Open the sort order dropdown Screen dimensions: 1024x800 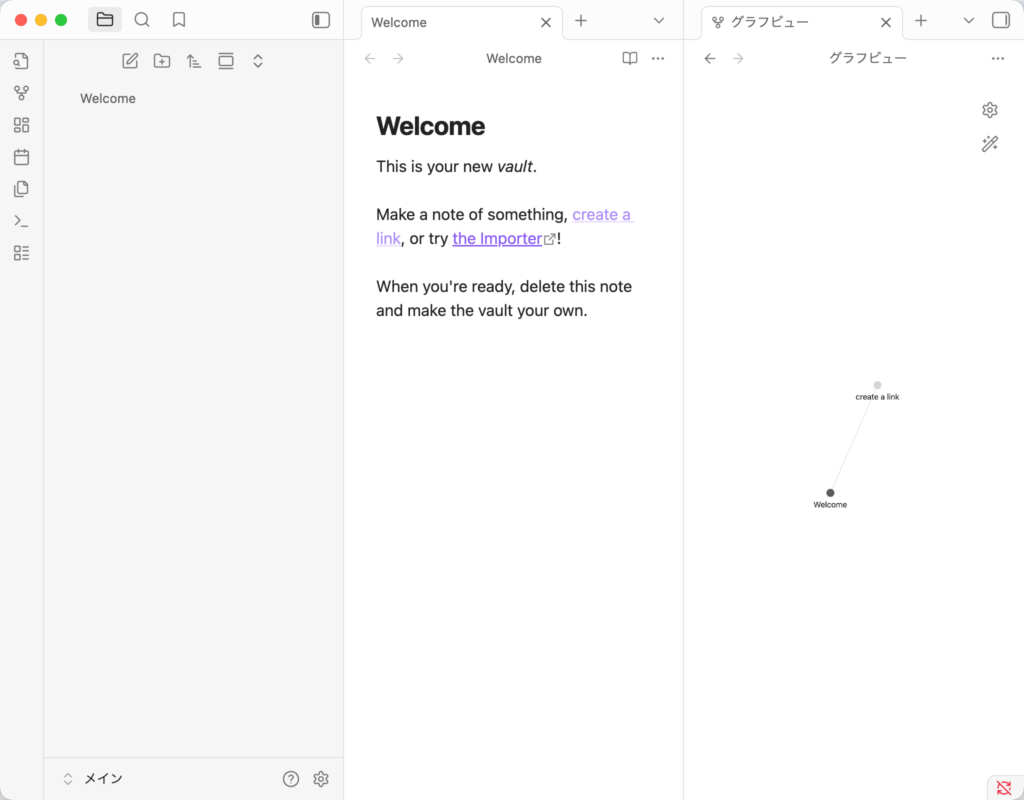194,61
